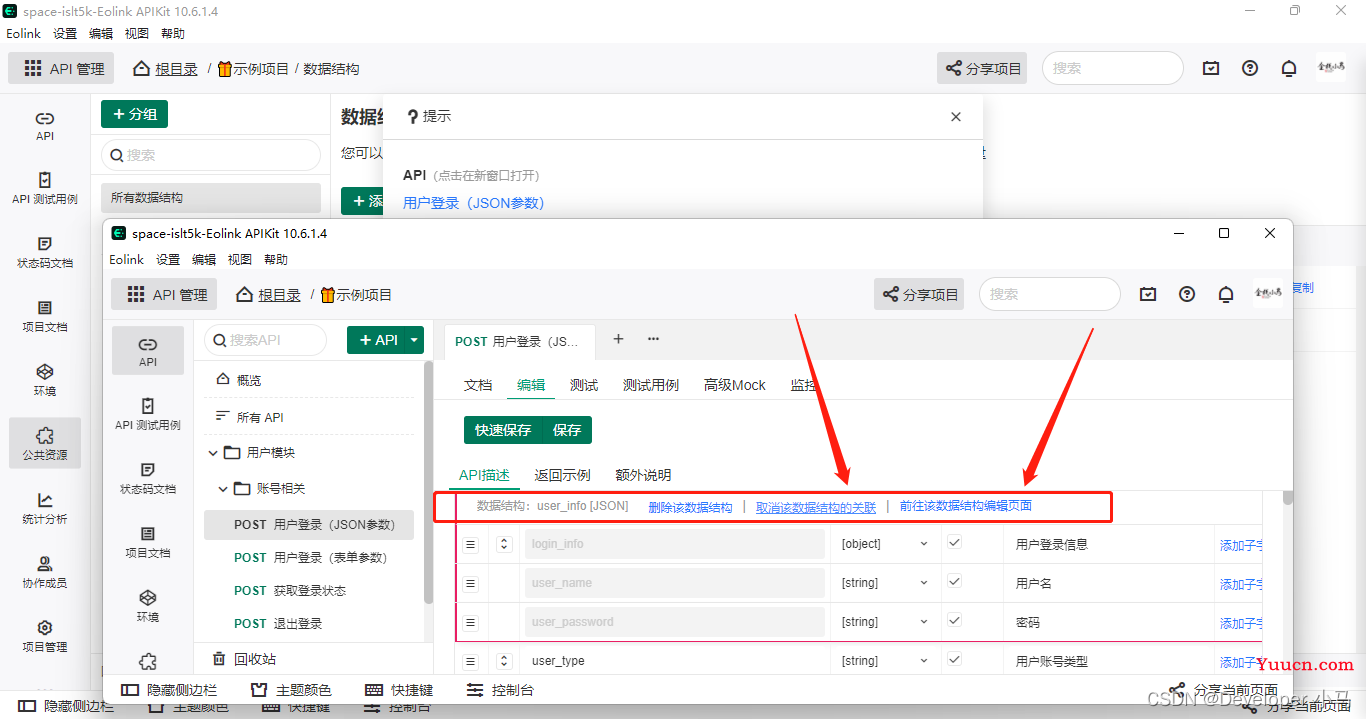This screenshot has width=1366, height=719.
Task: Open 环境 in front window sidebar
Action: 148,606
